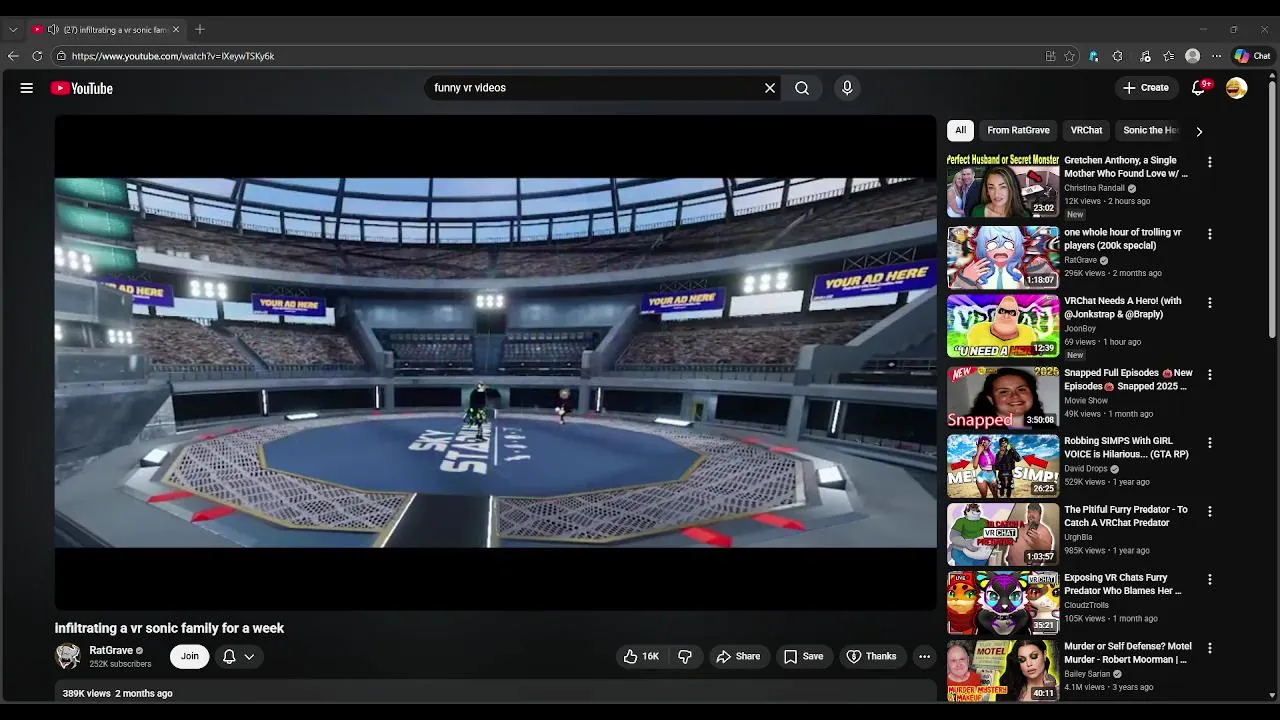Clear the search box with the X

pos(770,88)
